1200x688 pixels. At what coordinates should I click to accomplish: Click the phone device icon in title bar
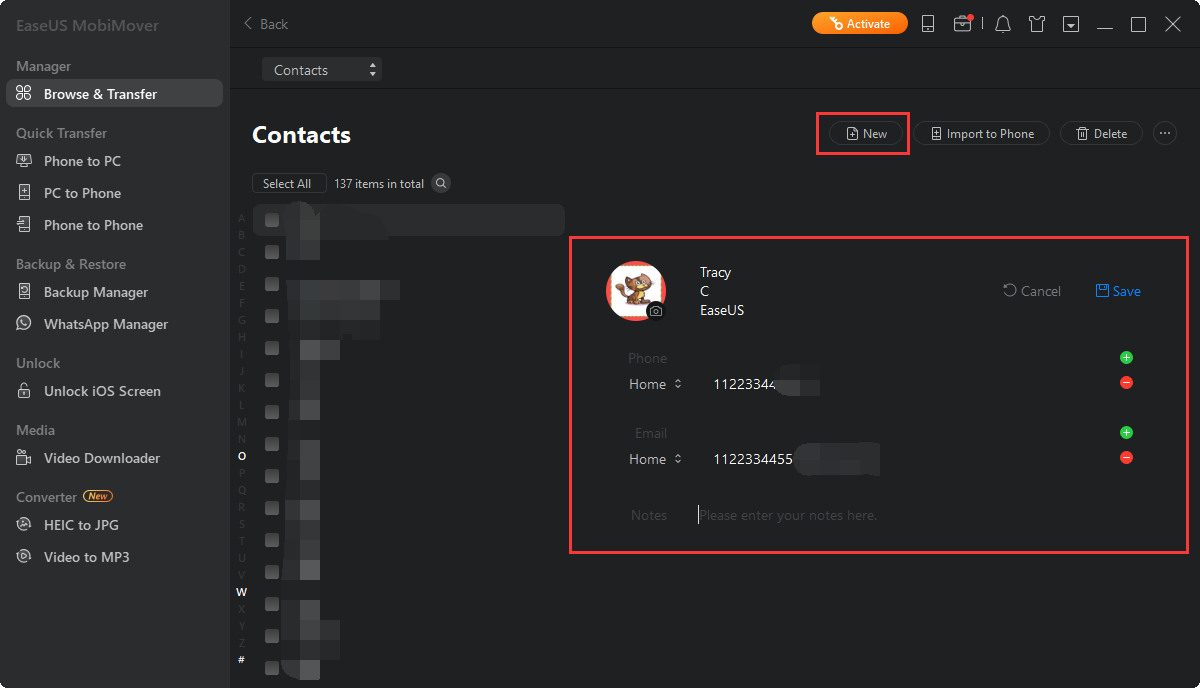pos(927,24)
